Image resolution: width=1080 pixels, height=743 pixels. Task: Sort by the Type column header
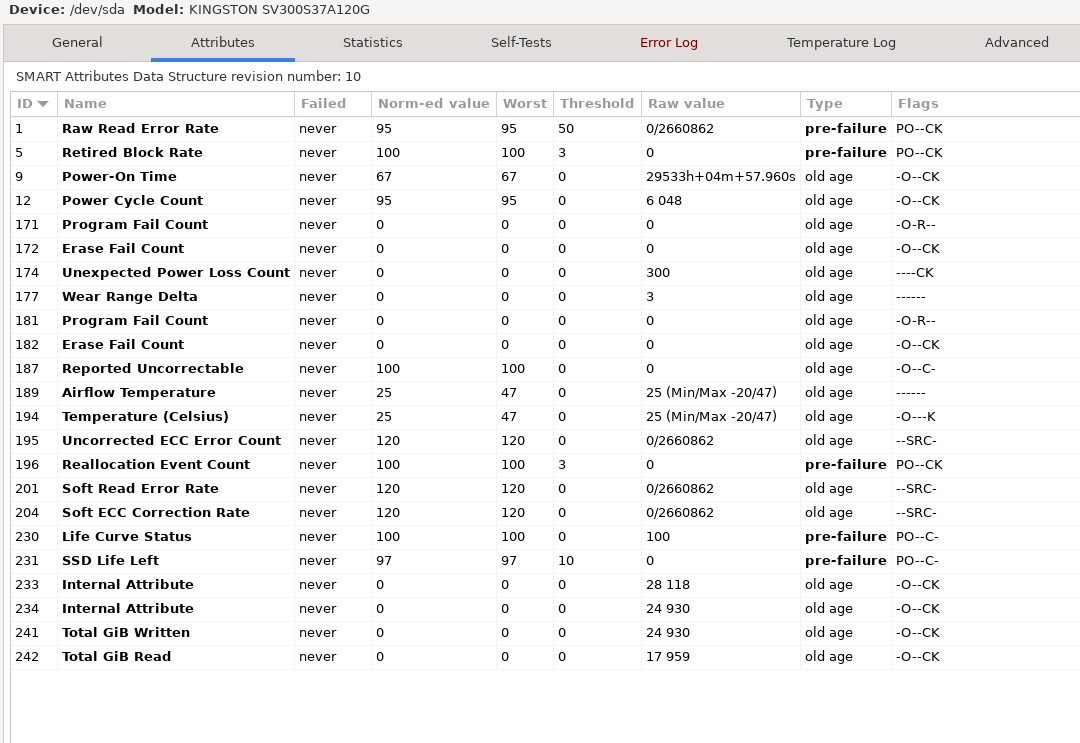tap(846, 104)
